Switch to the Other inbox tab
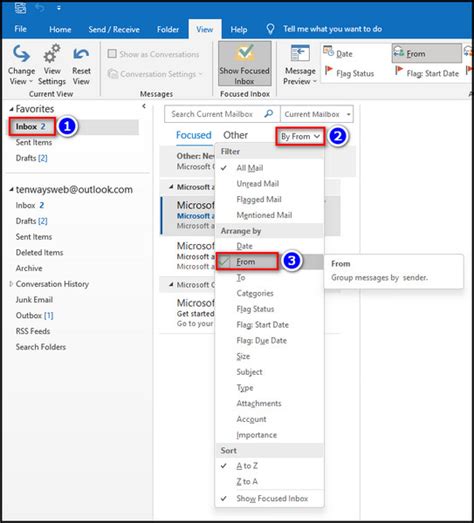Viewport: 474px width, 523px height. click(x=235, y=135)
